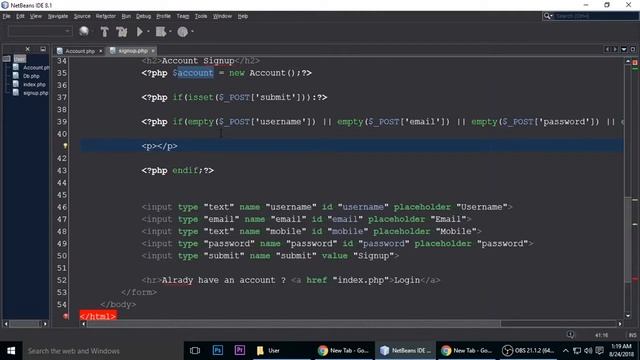
Task: Open the Team menu
Action: [182, 16]
